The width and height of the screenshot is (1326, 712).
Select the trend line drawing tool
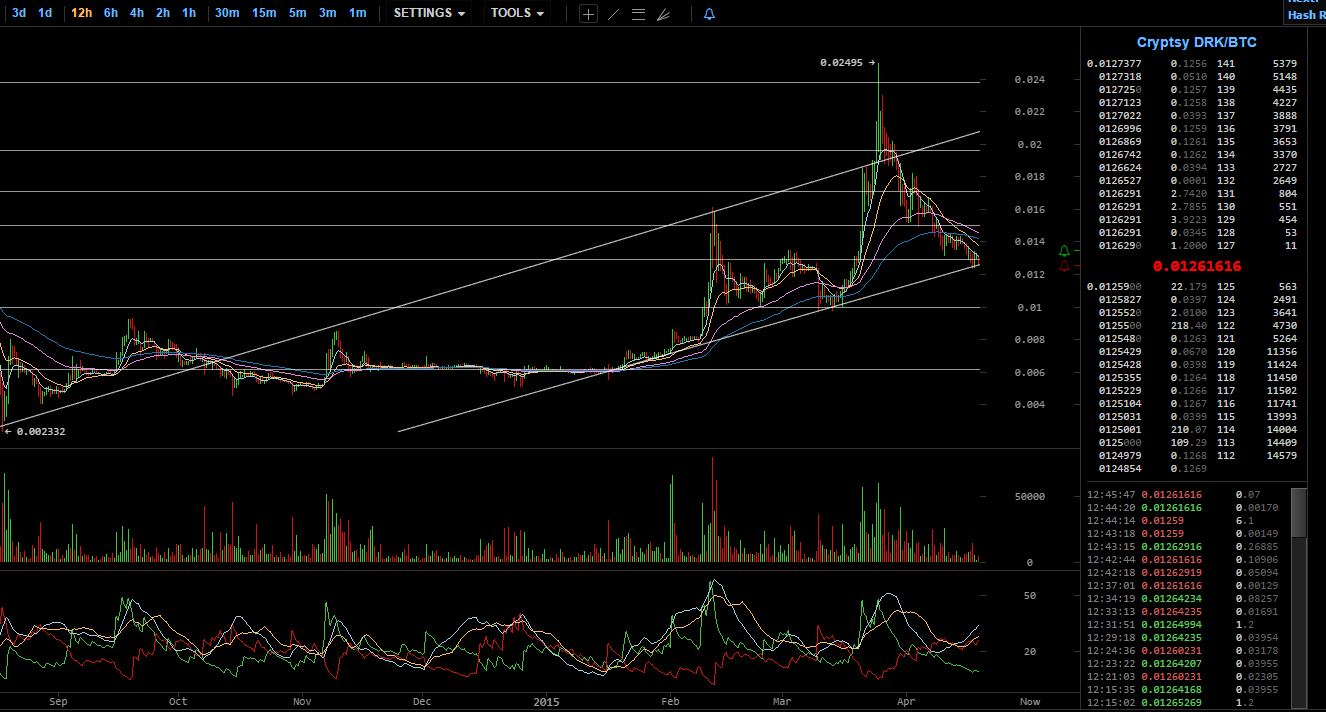pos(613,14)
